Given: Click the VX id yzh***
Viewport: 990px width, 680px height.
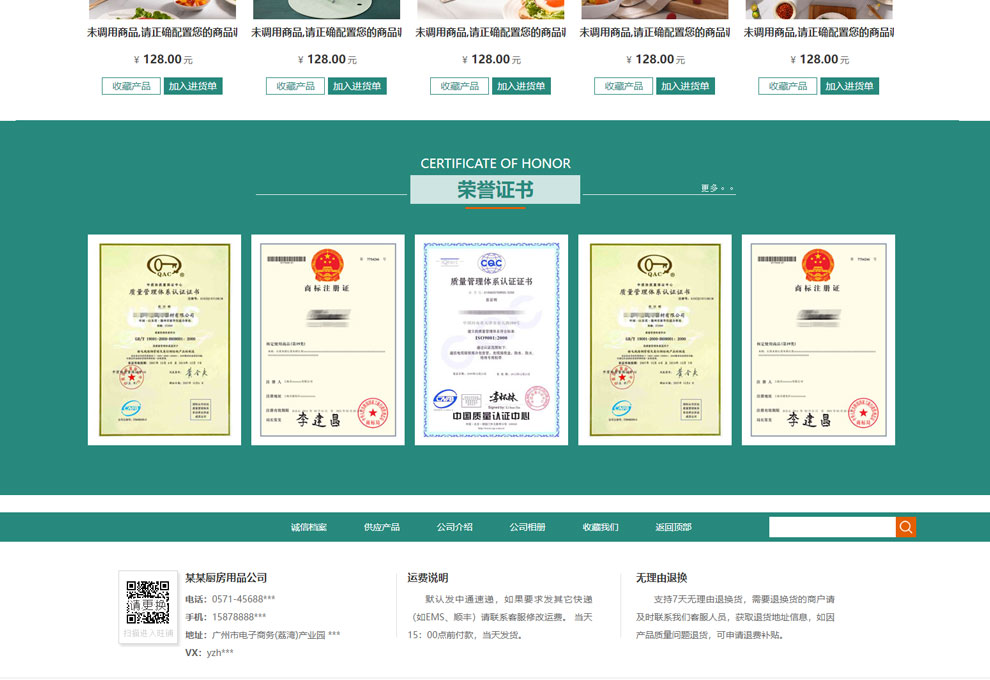Looking at the screenshot, I should click(220, 653).
